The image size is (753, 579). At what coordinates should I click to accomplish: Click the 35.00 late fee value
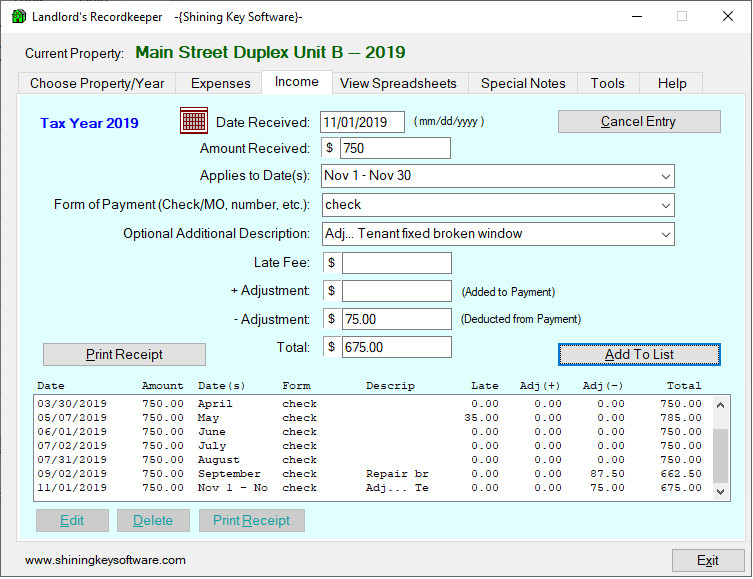point(481,418)
